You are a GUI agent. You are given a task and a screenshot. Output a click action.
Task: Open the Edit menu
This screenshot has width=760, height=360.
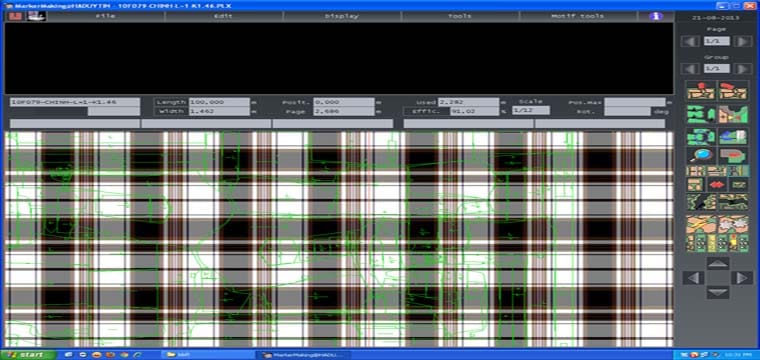point(223,16)
